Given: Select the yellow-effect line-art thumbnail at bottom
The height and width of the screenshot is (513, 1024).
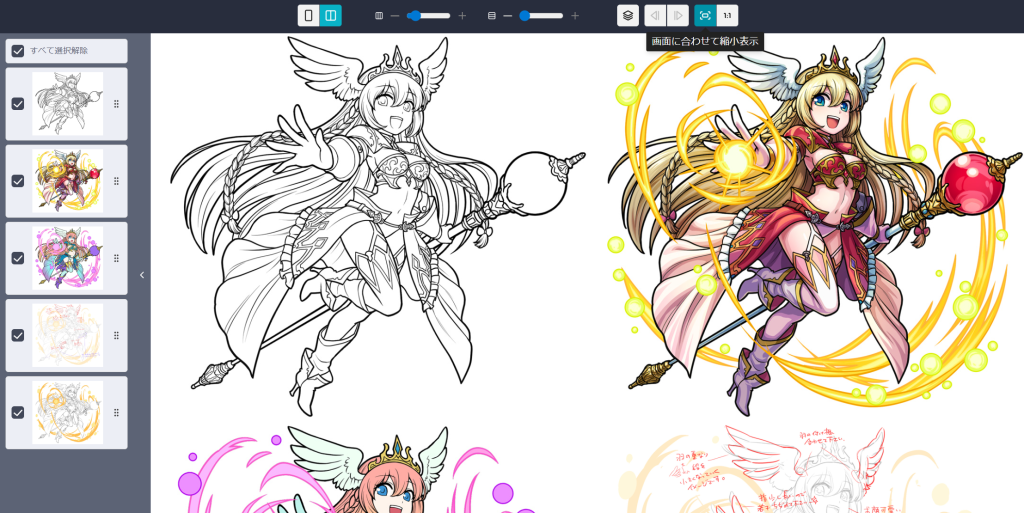Looking at the screenshot, I should pyautogui.click(x=67, y=412).
